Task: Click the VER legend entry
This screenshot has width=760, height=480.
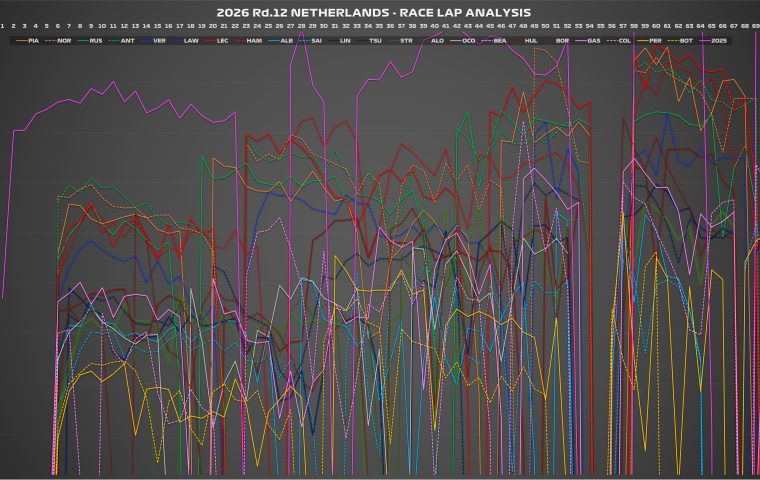Action: [x=153, y=41]
